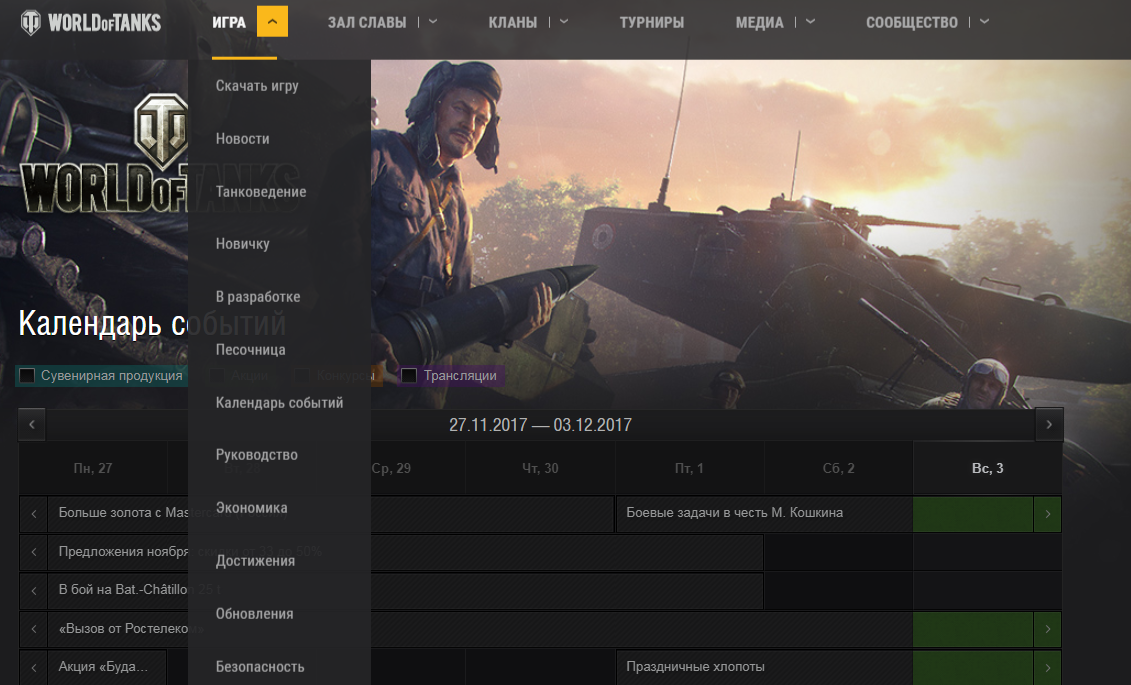Select day column Чт, 30
This screenshot has width=1131, height=685.
tap(540, 468)
